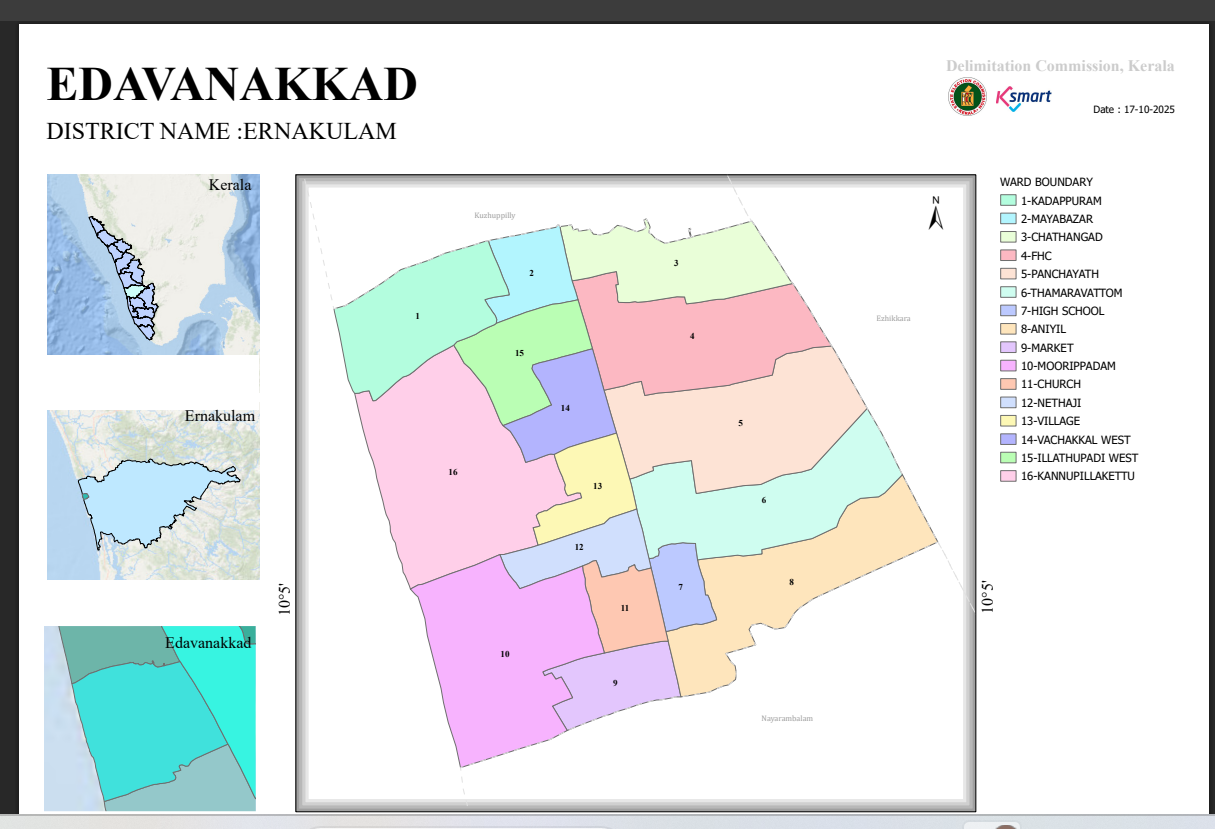Open the Kerala state inset map
The image size is (1215, 829).
pyautogui.click(x=153, y=264)
